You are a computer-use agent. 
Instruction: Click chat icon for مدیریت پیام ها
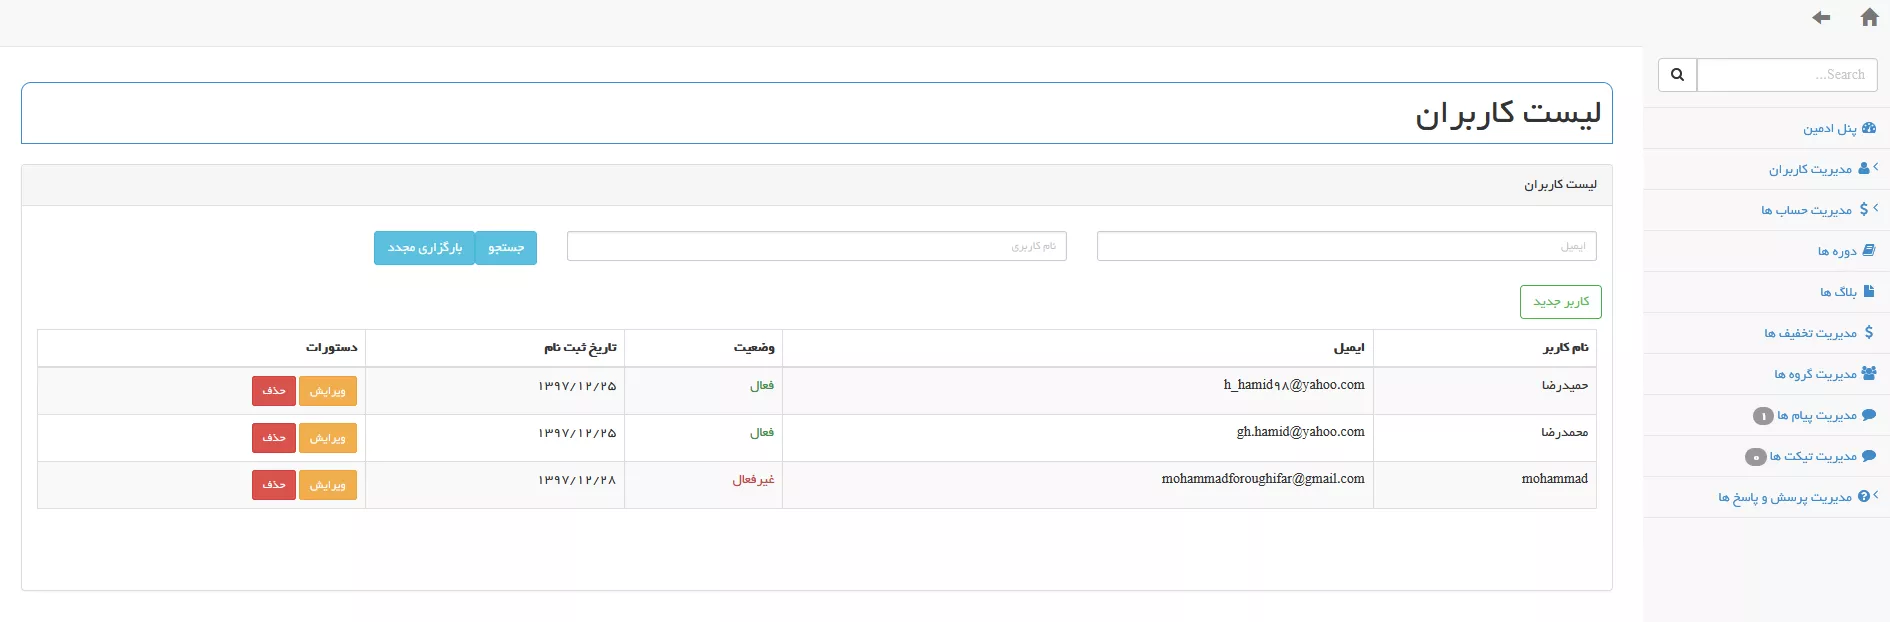1869,415
